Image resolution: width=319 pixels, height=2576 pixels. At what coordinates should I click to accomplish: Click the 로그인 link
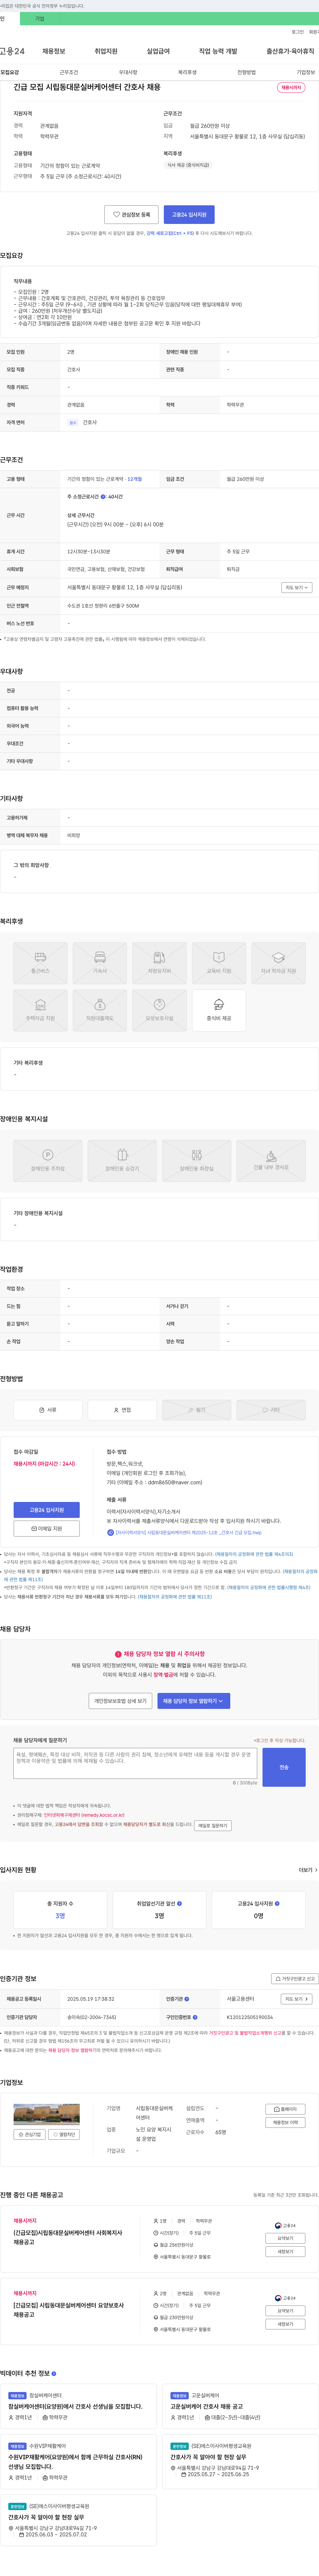click(298, 32)
